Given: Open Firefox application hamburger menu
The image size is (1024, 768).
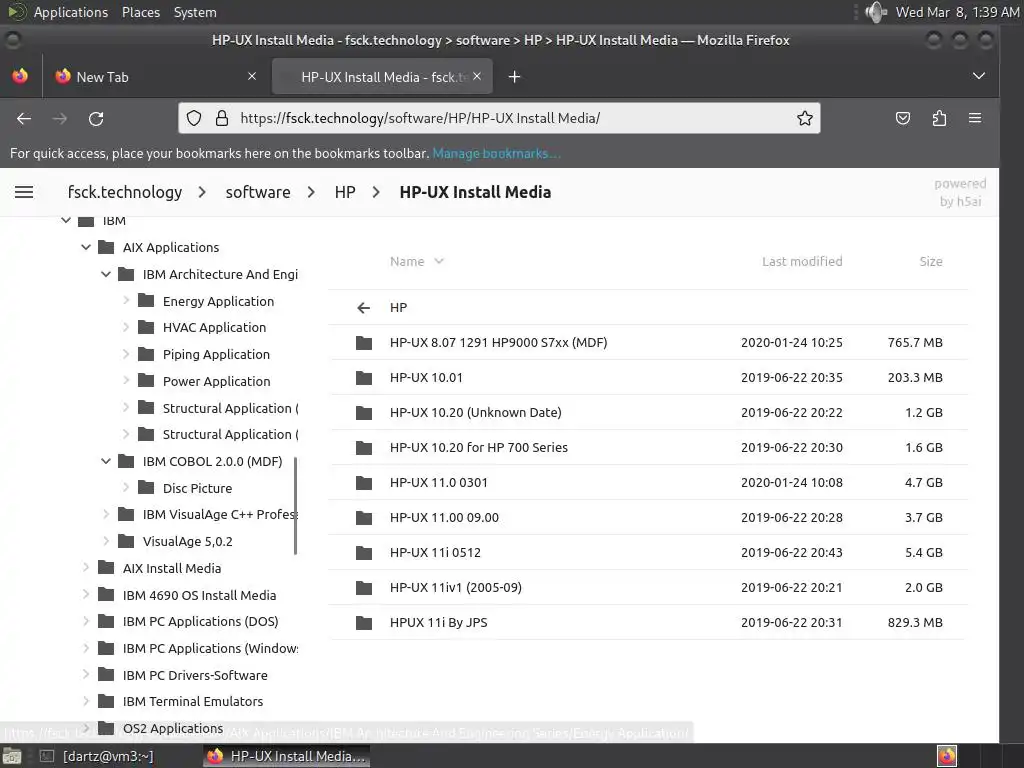Looking at the screenshot, I should (x=975, y=118).
